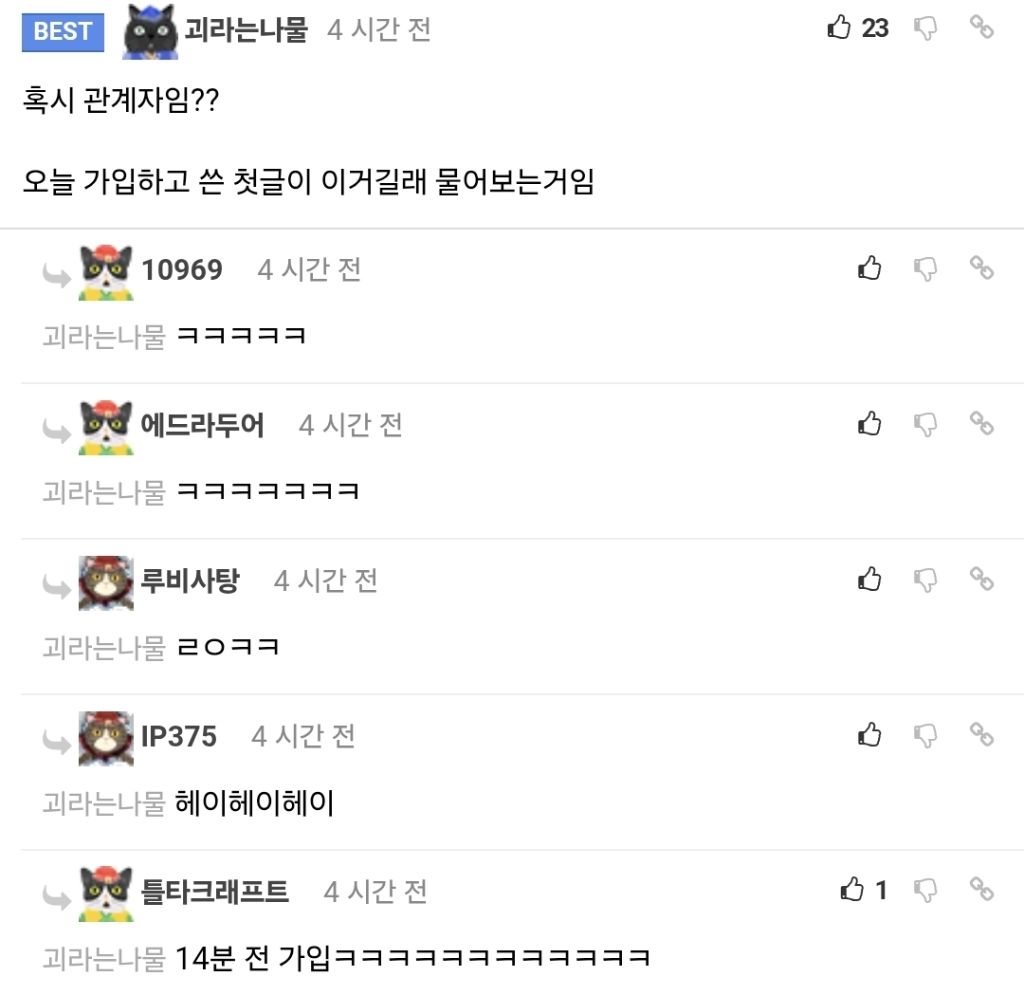This screenshot has height=995, width=1024.
Task: Click the BEST badge label
Action: click(x=63, y=31)
